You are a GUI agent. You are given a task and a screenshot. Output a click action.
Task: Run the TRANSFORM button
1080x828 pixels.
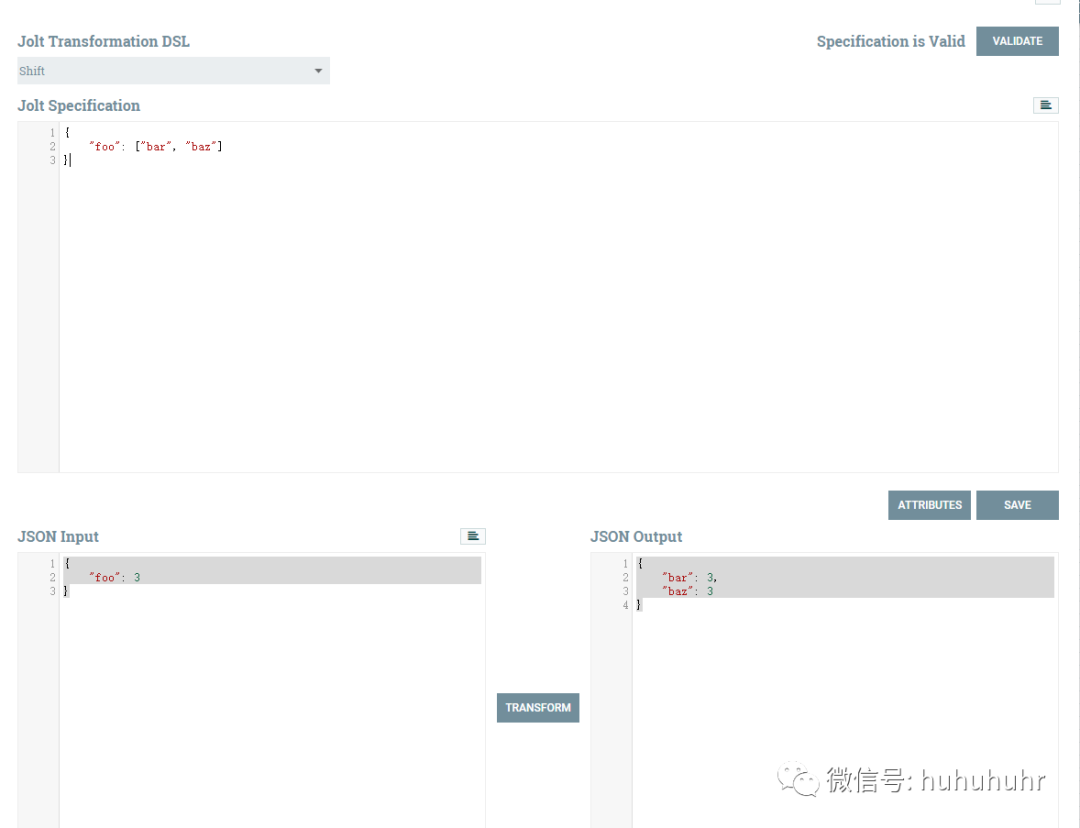point(538,707)
